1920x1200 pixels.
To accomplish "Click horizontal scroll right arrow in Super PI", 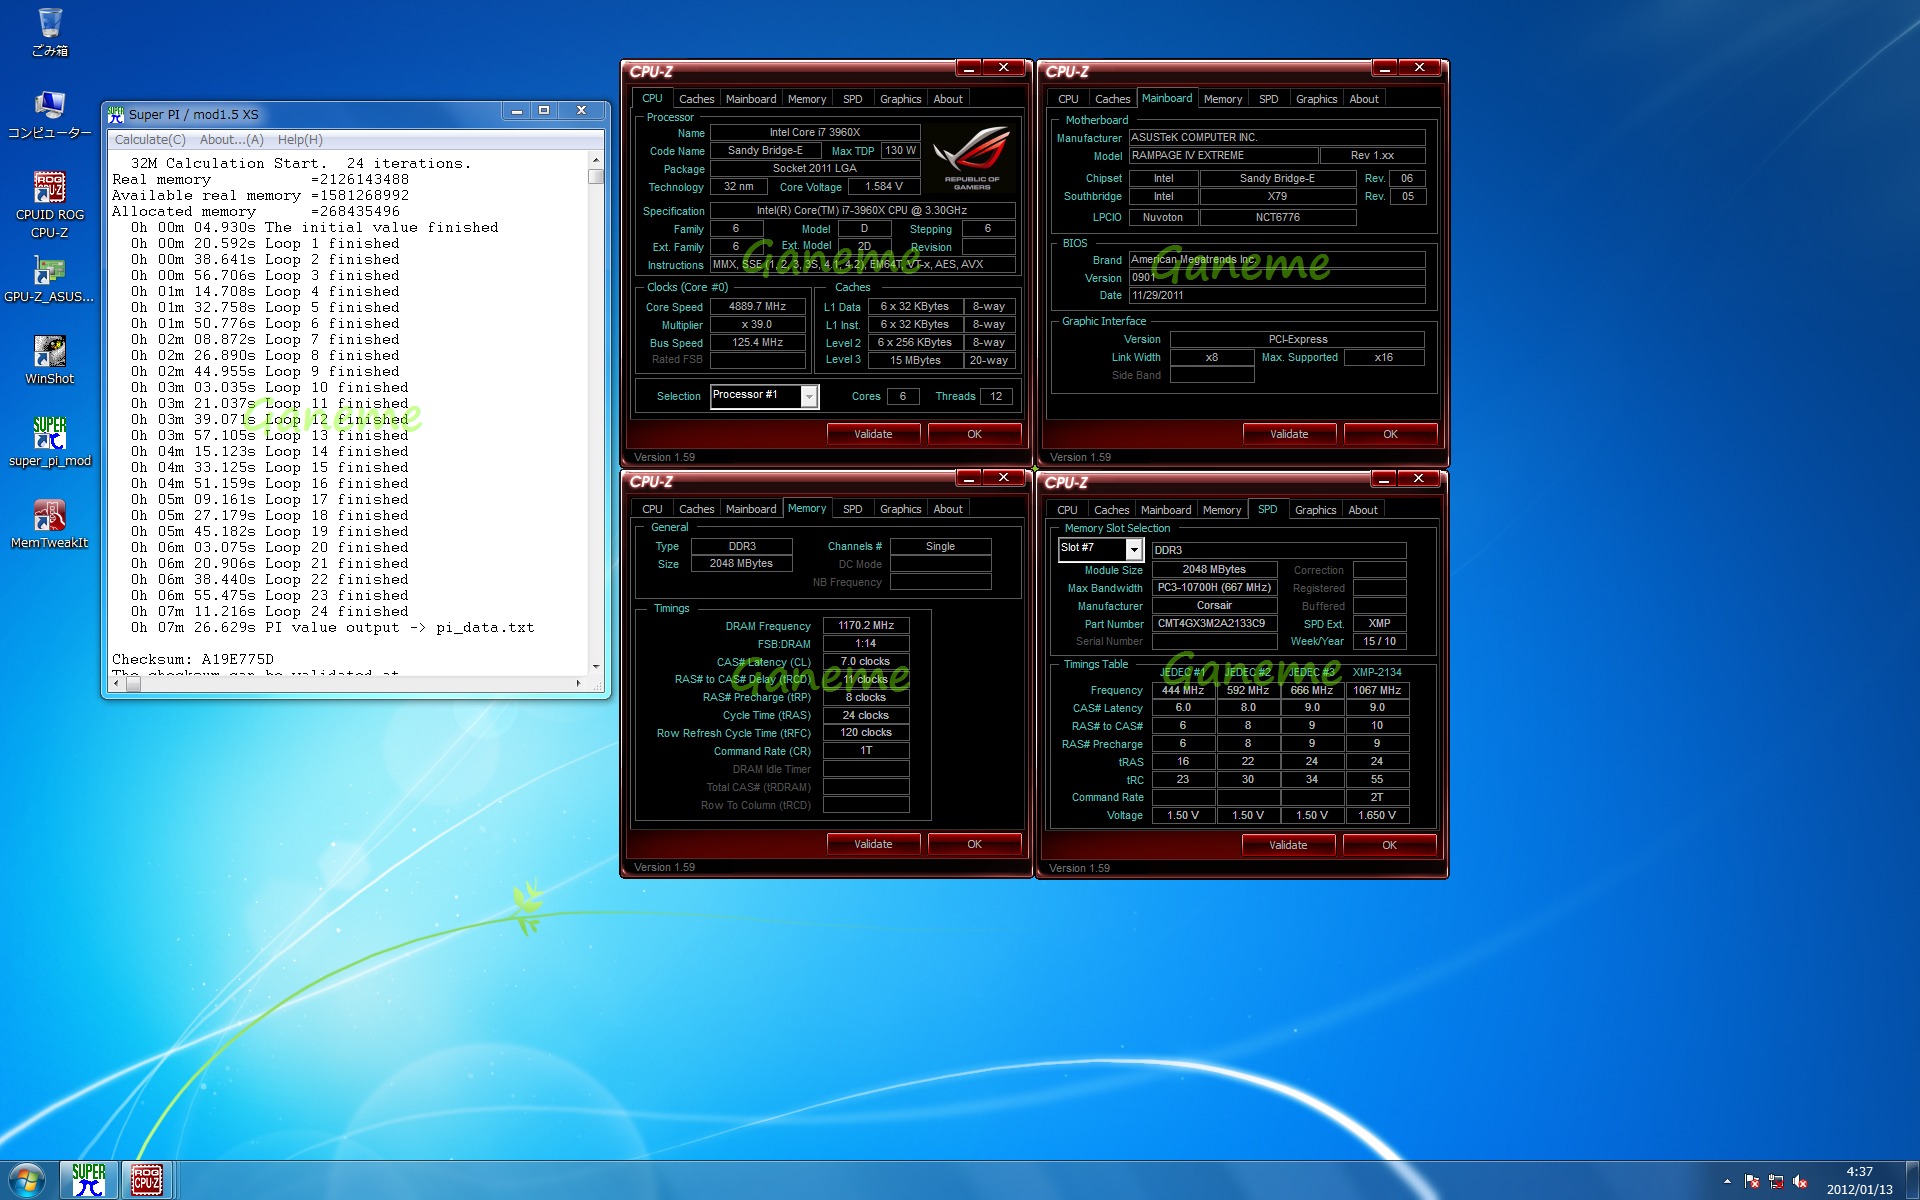I will tap(578, 683).
